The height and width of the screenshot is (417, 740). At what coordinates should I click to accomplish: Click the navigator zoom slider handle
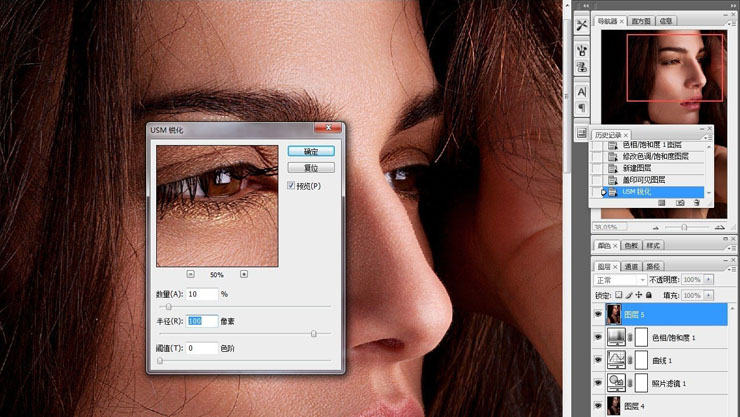[684, 227]
